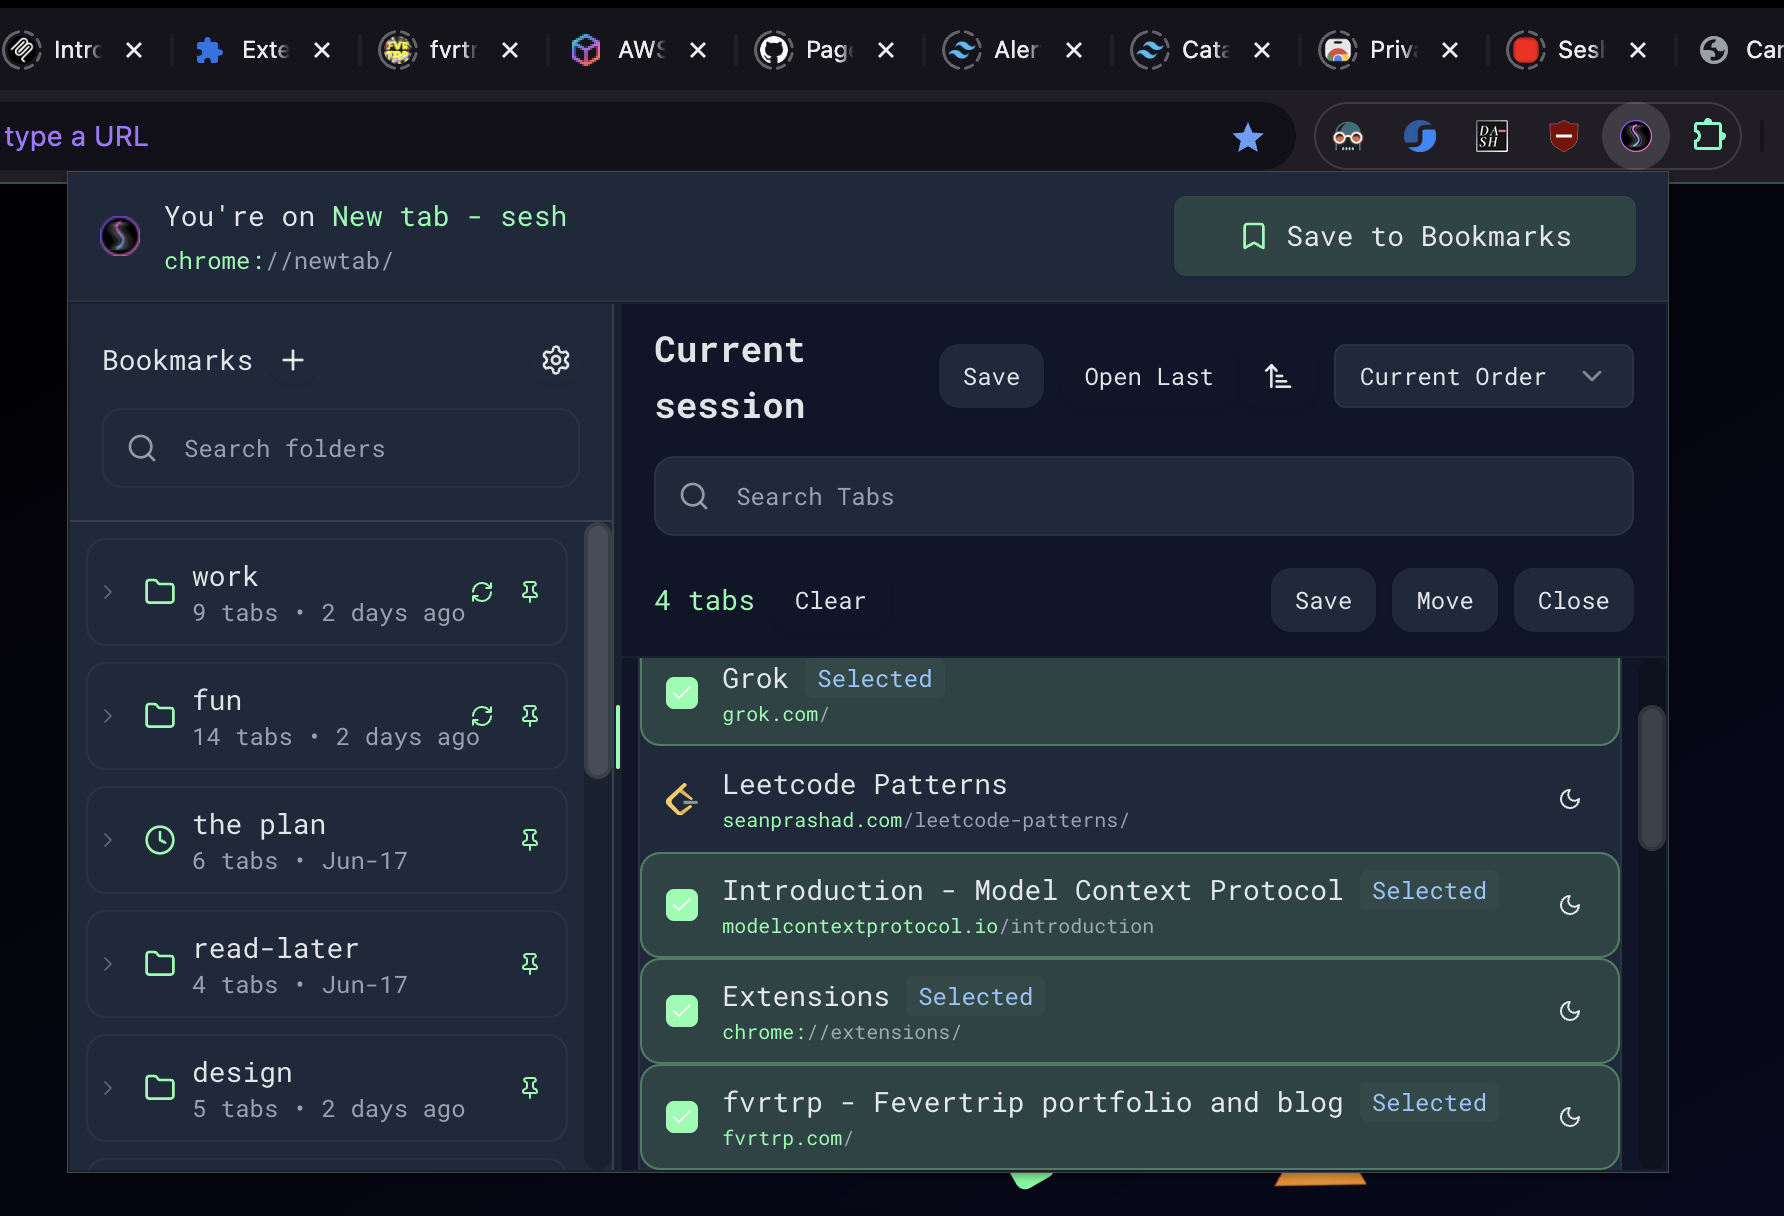Unpin the design folder

click(x=530, y=1088)
